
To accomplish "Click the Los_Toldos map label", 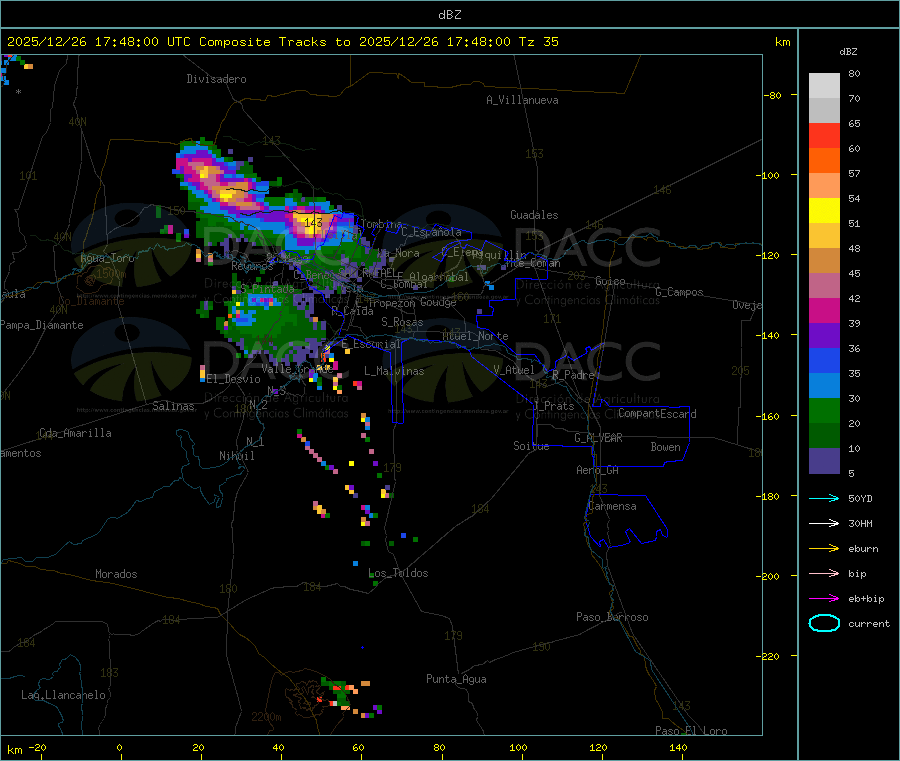I will click(x=398, y=573).
